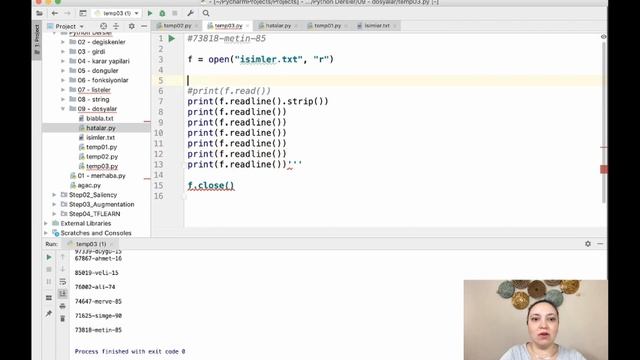
Task: Navigate forward with the right arrow icon
Action: click(x=67, y=13)
